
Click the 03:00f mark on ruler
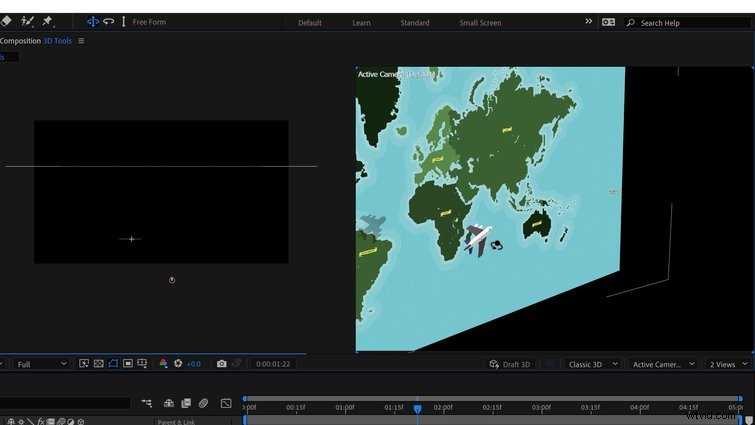[x=541, y=407]
